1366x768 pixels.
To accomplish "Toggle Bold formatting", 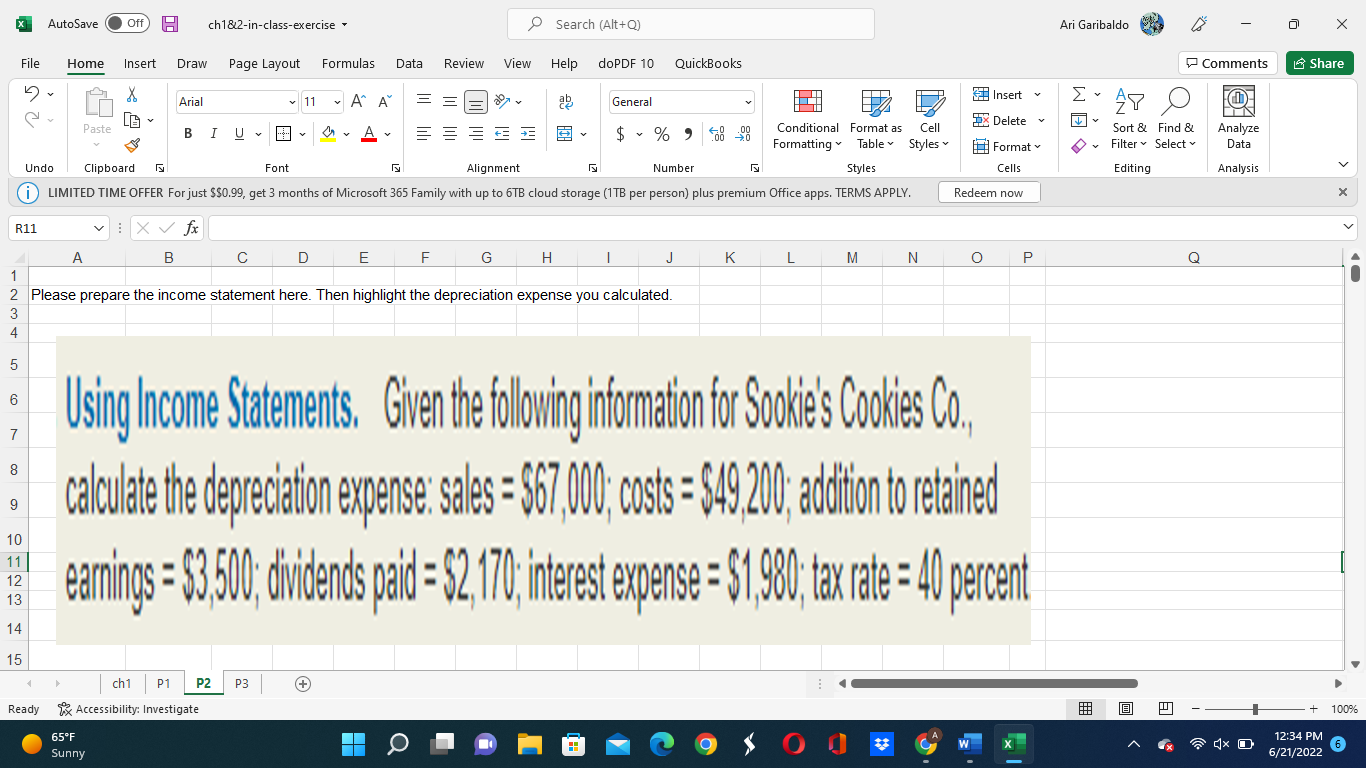I will (188, 134).
